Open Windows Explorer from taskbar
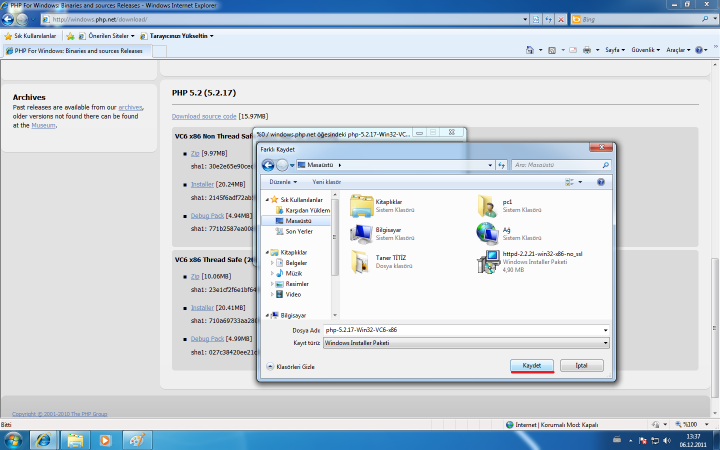Image resolution: width=720 pixels, height=450 pixels. pyautogui.click(x=75, y=440)
